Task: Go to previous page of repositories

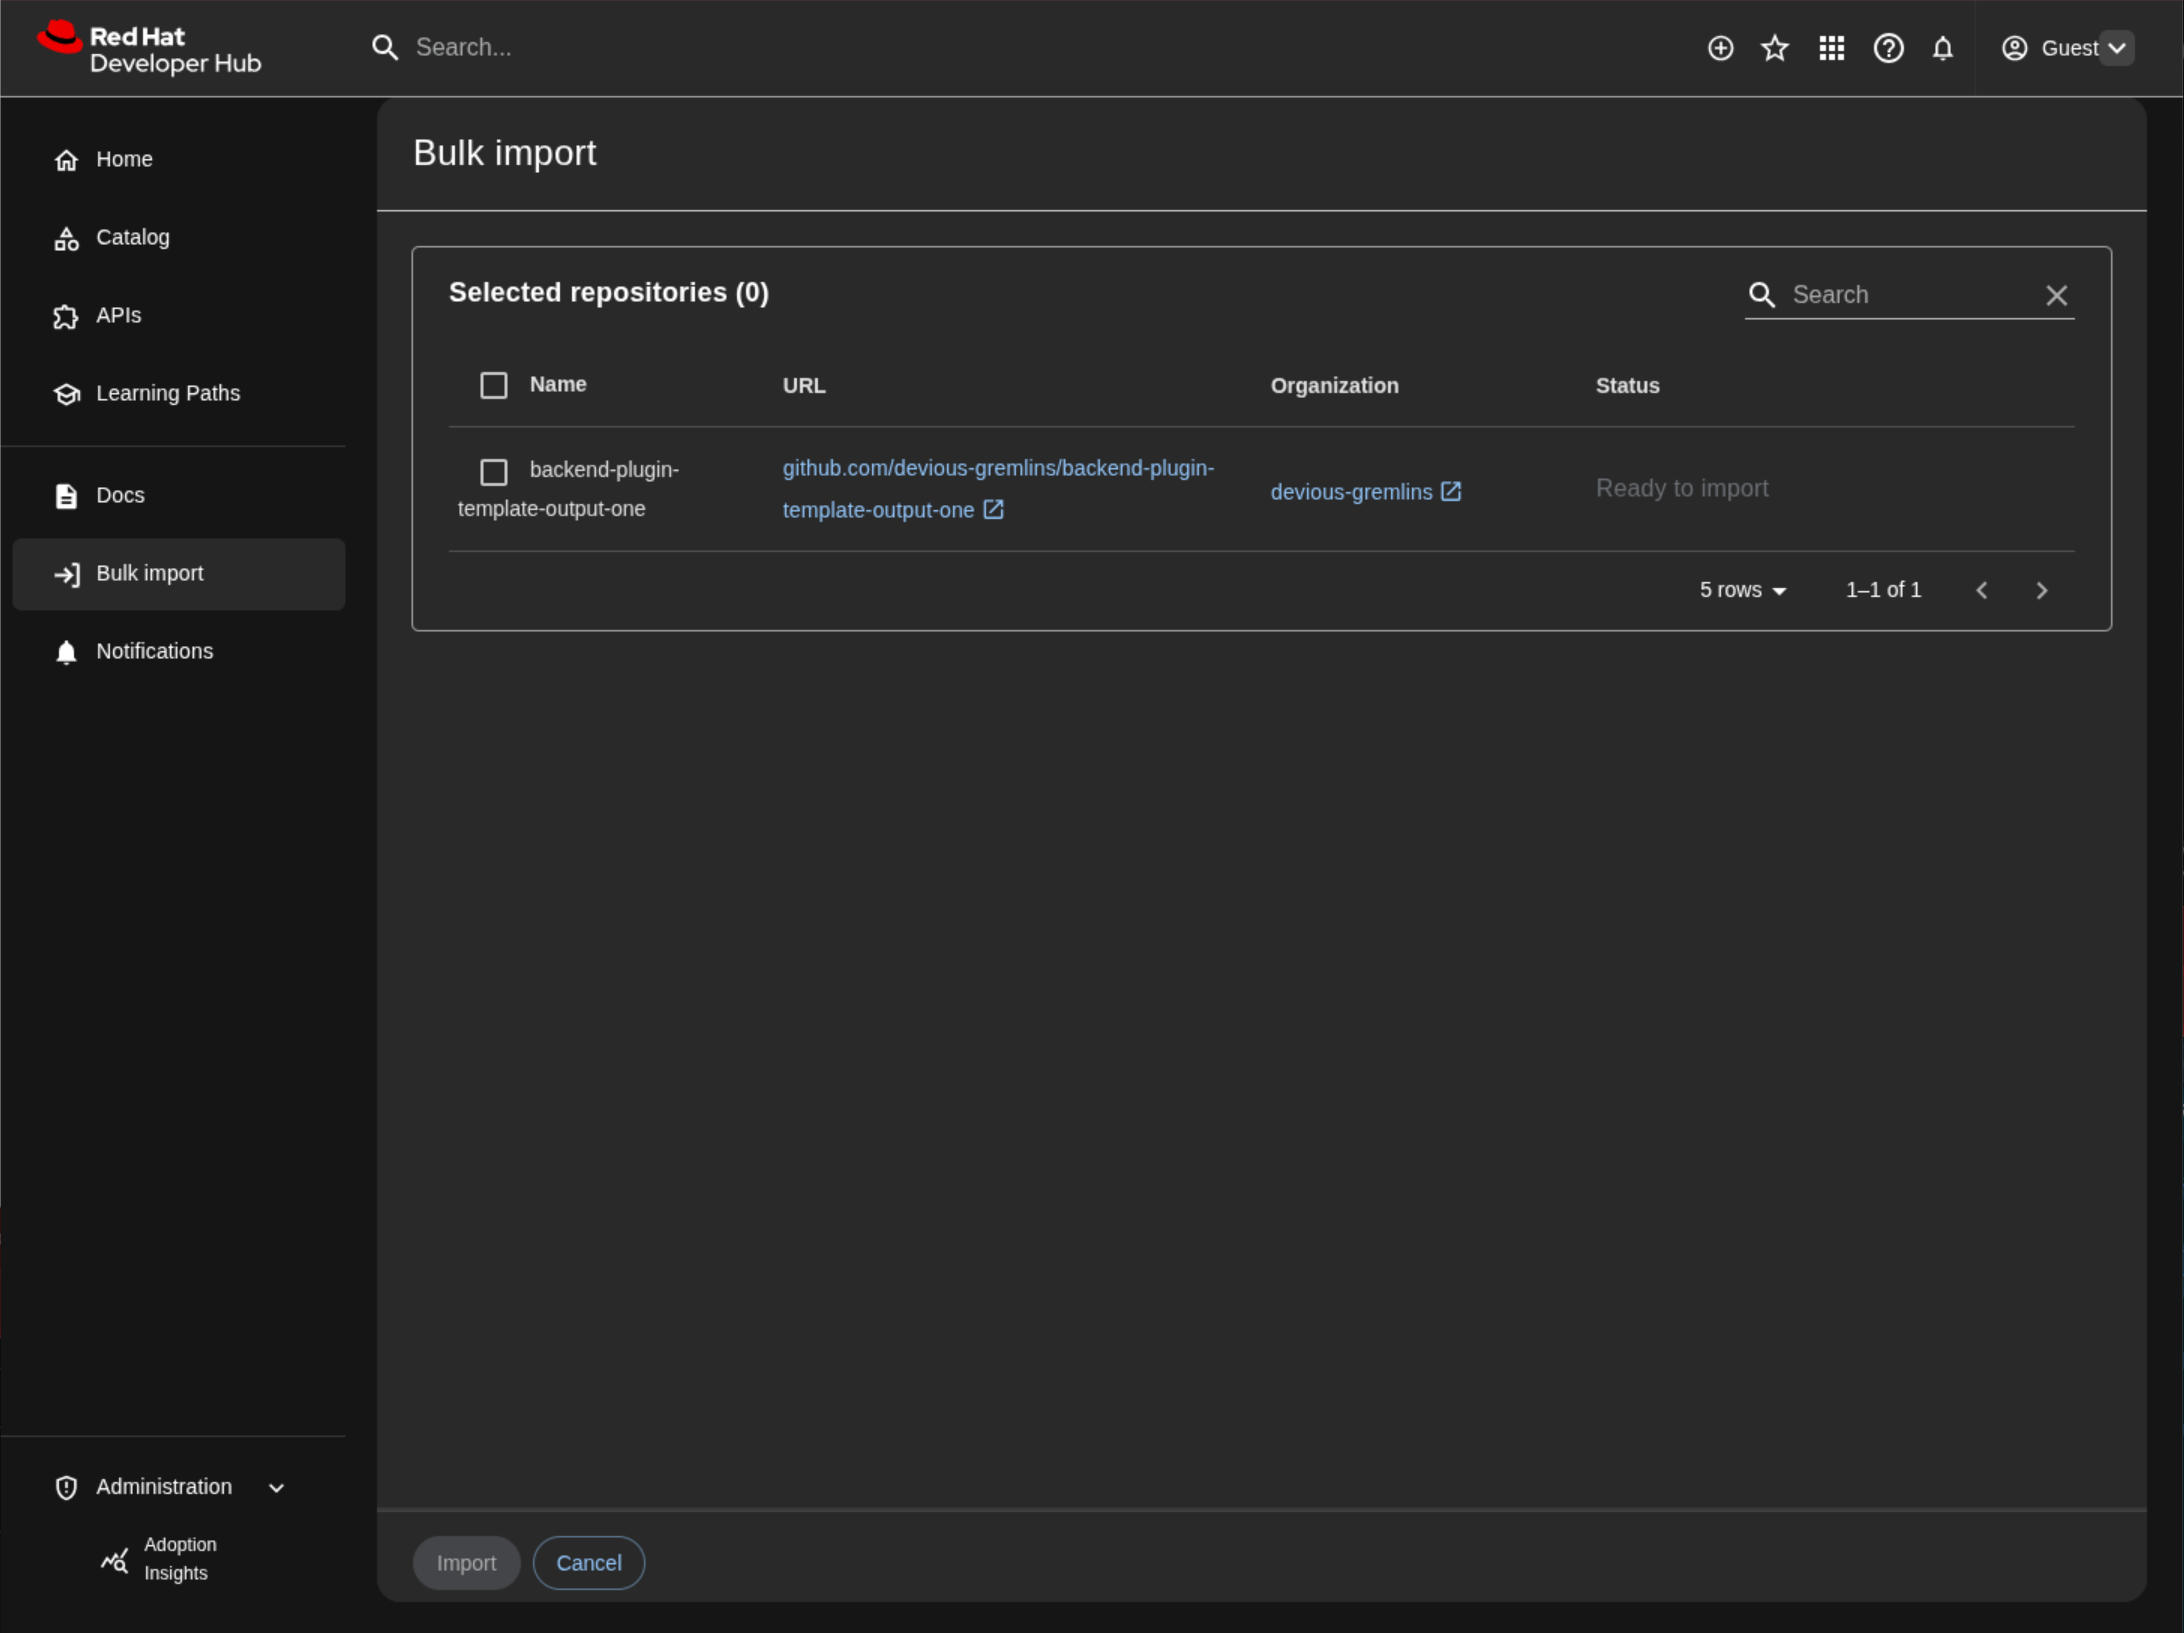Action: coord(1981,590)
